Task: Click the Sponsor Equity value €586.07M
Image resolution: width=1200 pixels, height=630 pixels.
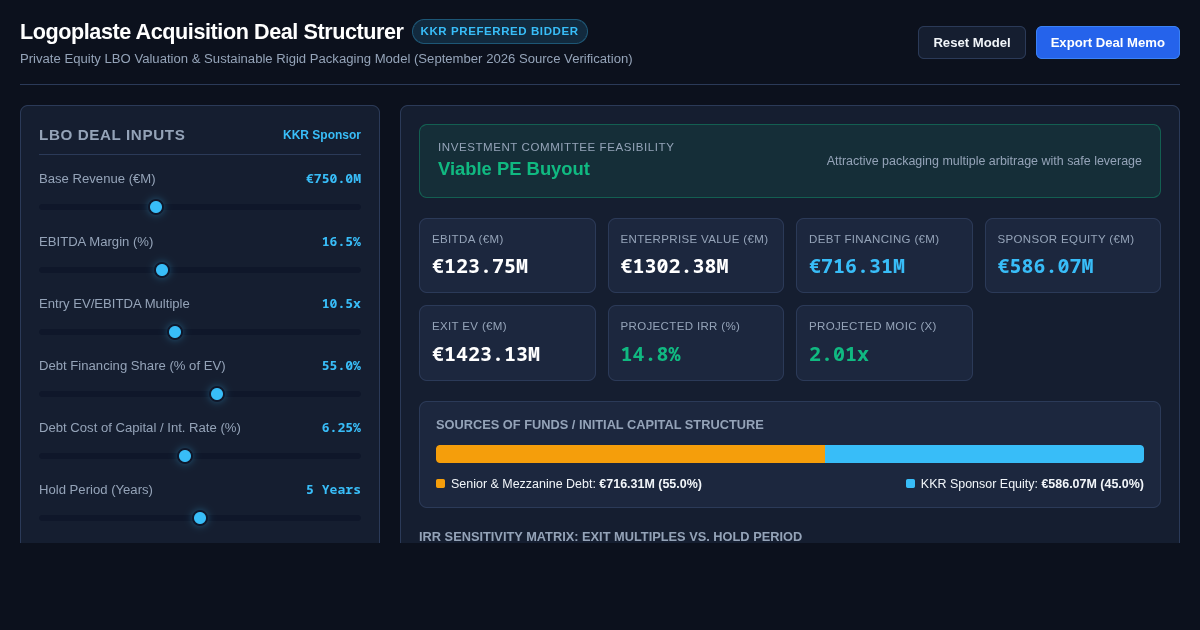Action: coord(1045,266)
